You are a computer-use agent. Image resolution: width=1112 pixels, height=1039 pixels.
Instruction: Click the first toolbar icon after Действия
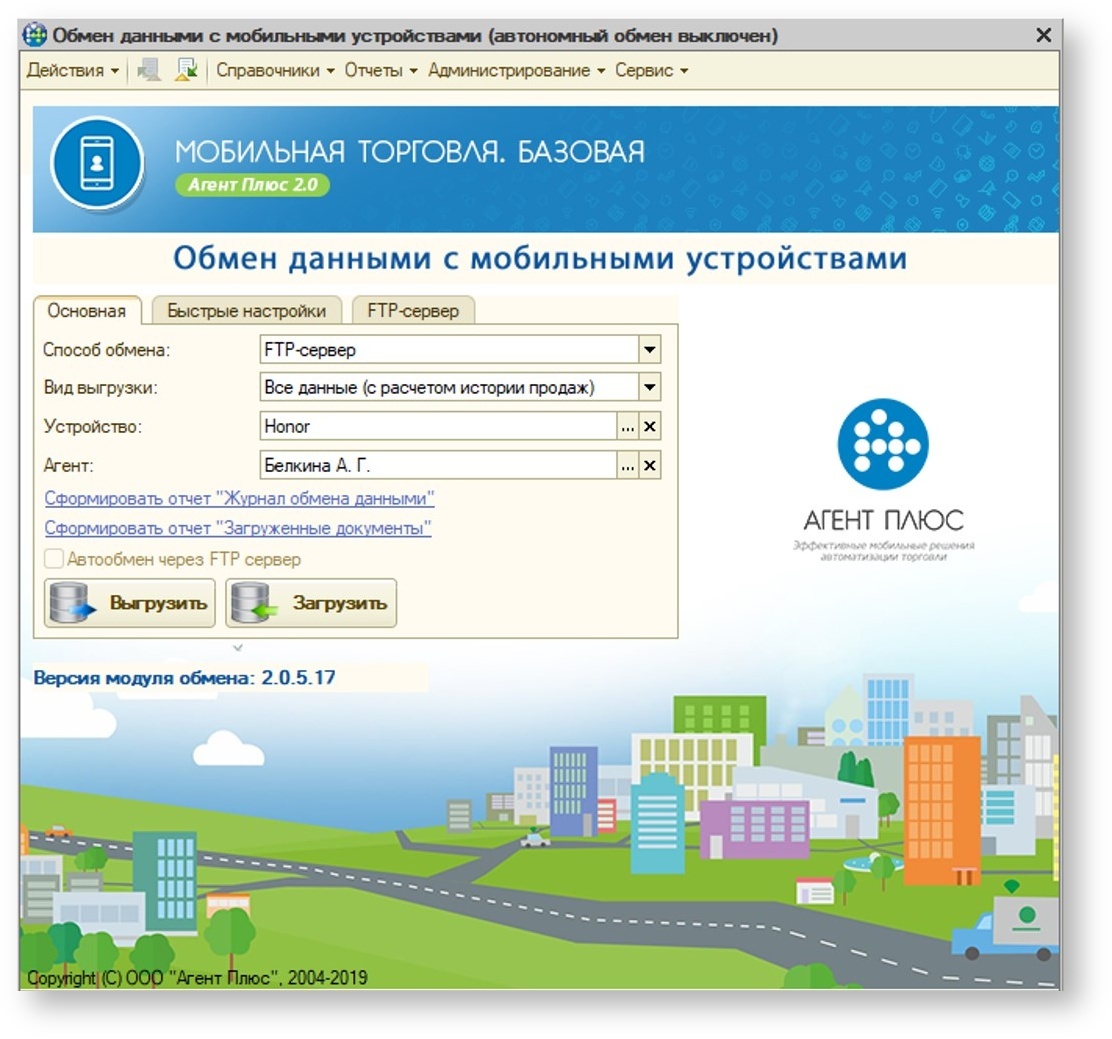click(x=149, y=70)
